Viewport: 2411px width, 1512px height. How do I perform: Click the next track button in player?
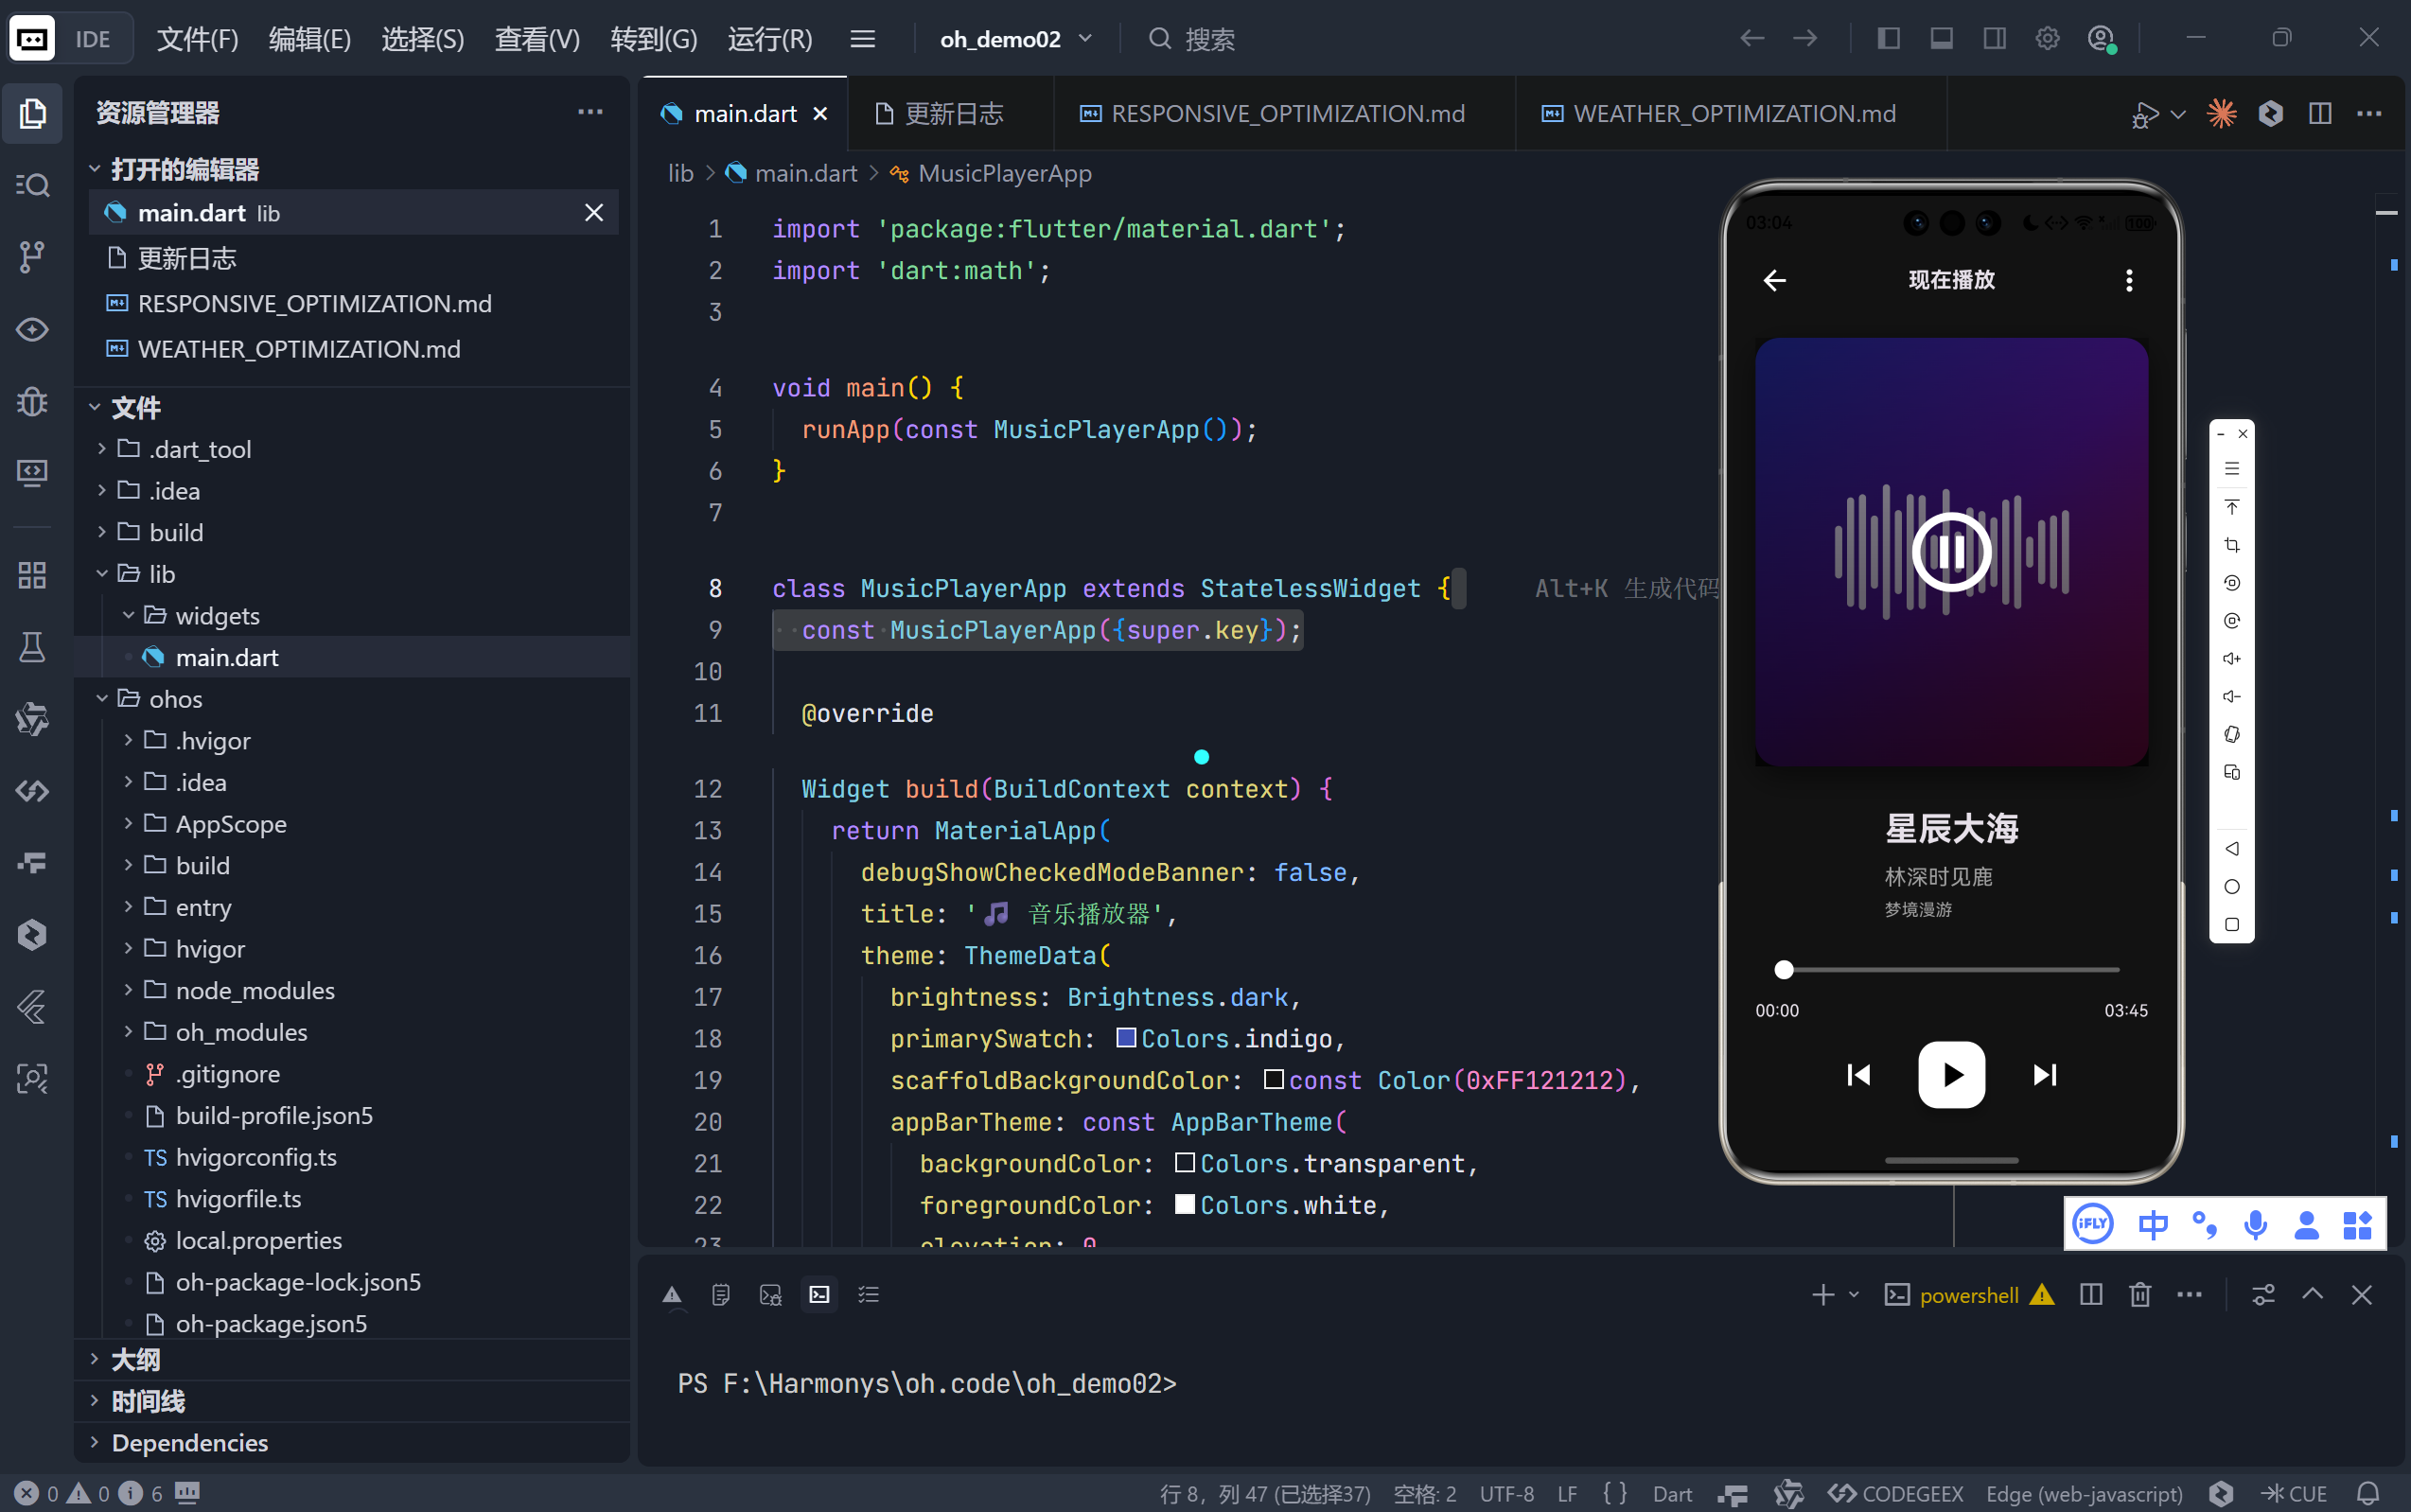tap(2045, 1075)
